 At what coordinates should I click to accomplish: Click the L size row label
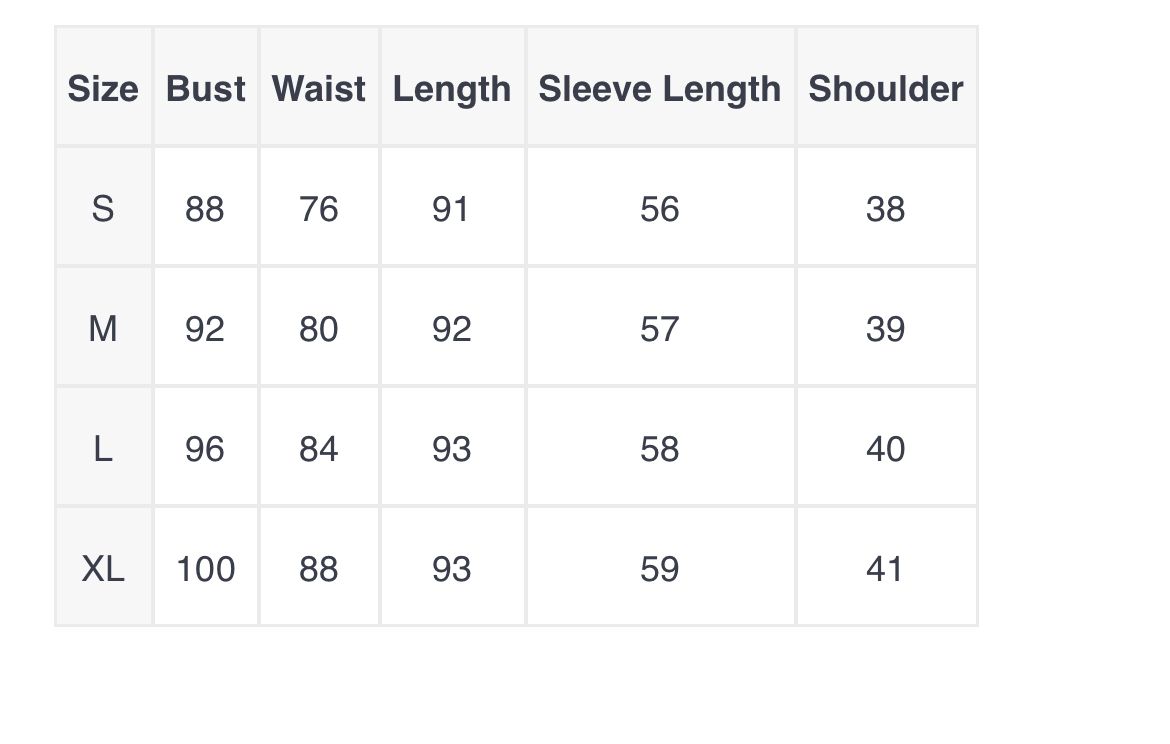tap(103, 449)
